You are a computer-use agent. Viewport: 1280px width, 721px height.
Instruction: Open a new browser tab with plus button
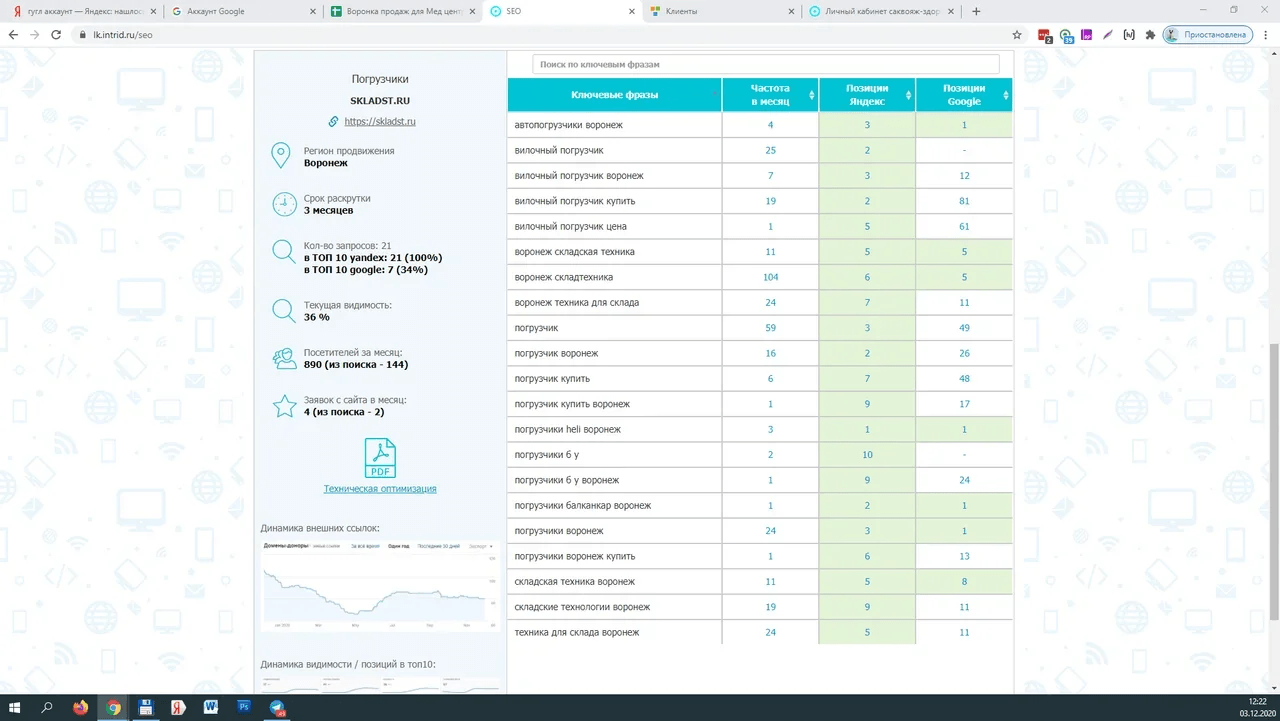pos(976,12)
